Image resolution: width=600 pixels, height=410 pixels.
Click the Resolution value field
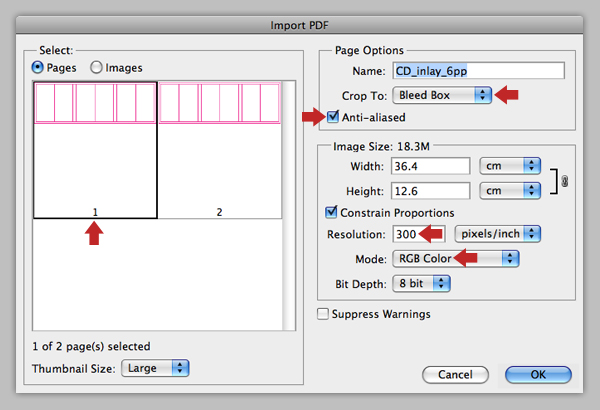[x=419, y=234]
